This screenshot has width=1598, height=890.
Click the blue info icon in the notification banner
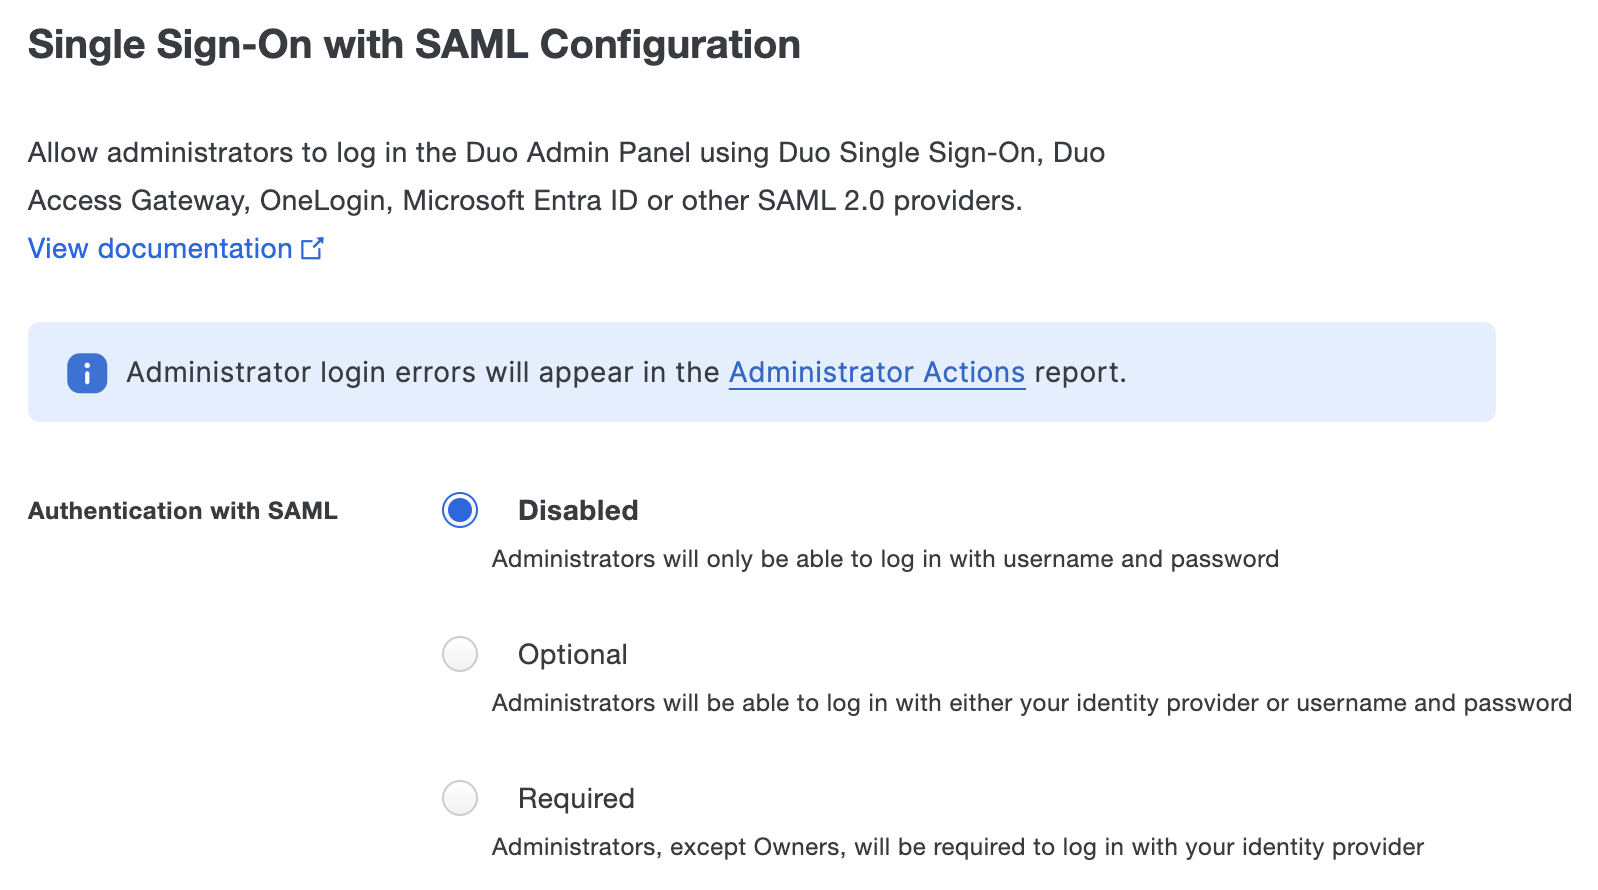point(86,372)
